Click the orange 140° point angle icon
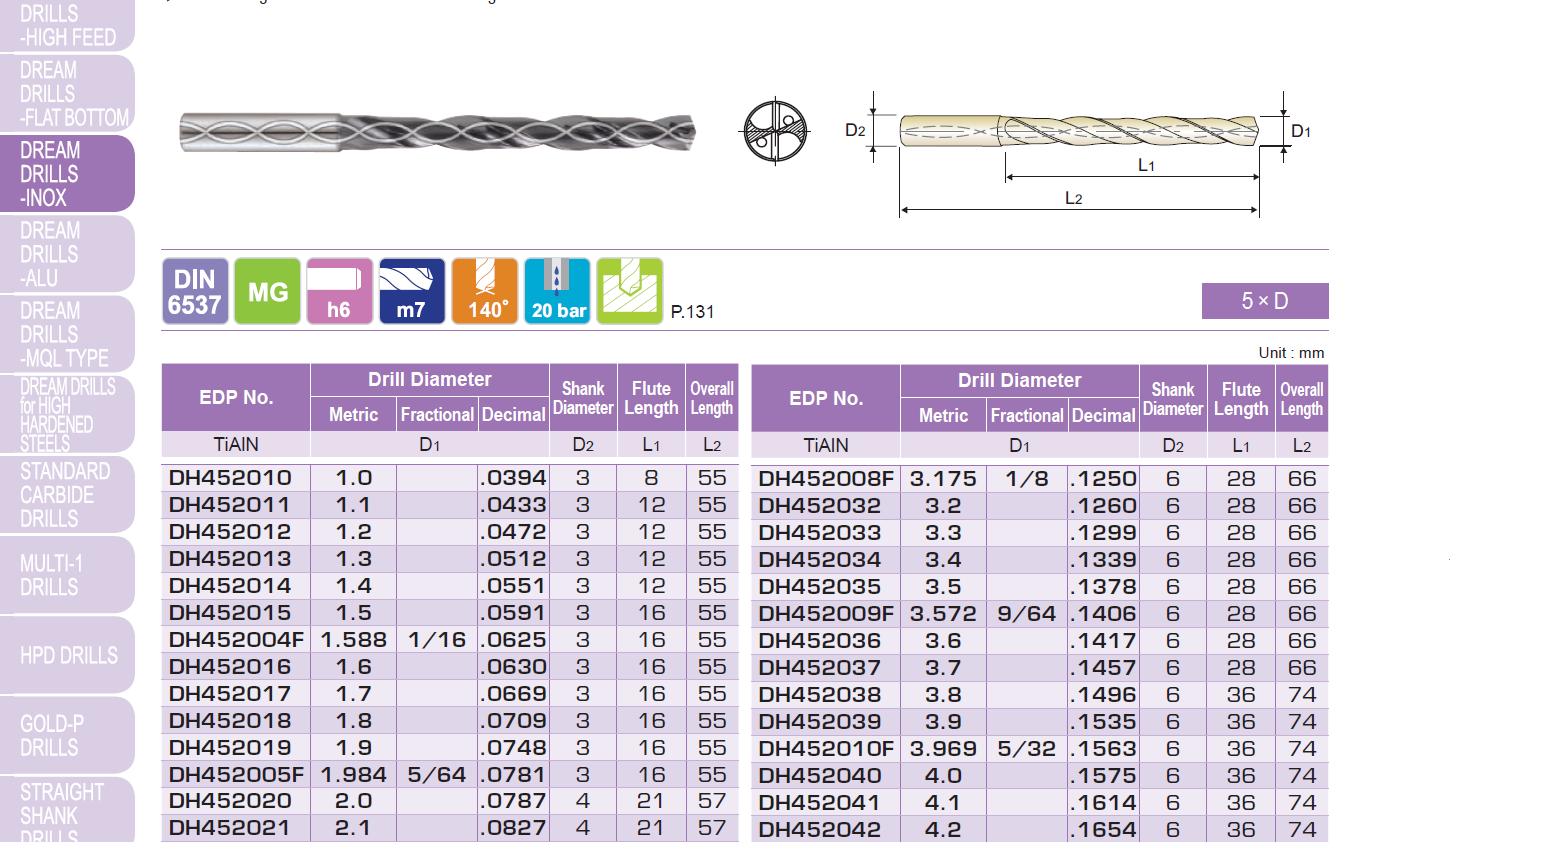Image resolution: width=1567 pixels, height=842 pixels. pyautogui.click(x=485, y=291)
